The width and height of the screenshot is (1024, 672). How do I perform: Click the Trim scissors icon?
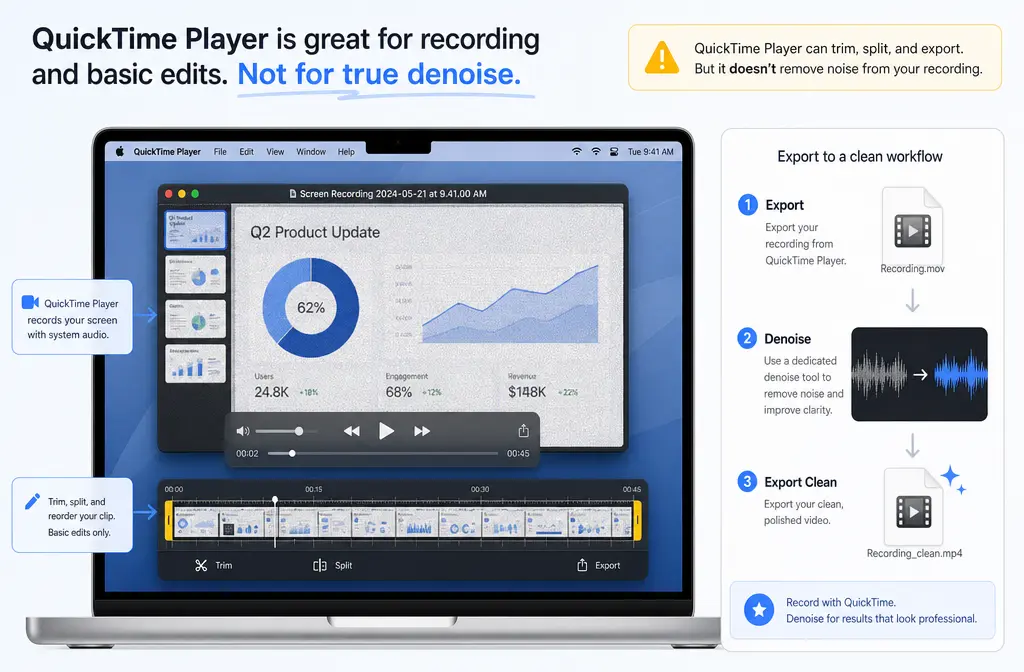pyautogui.click(x=201, y=566)
